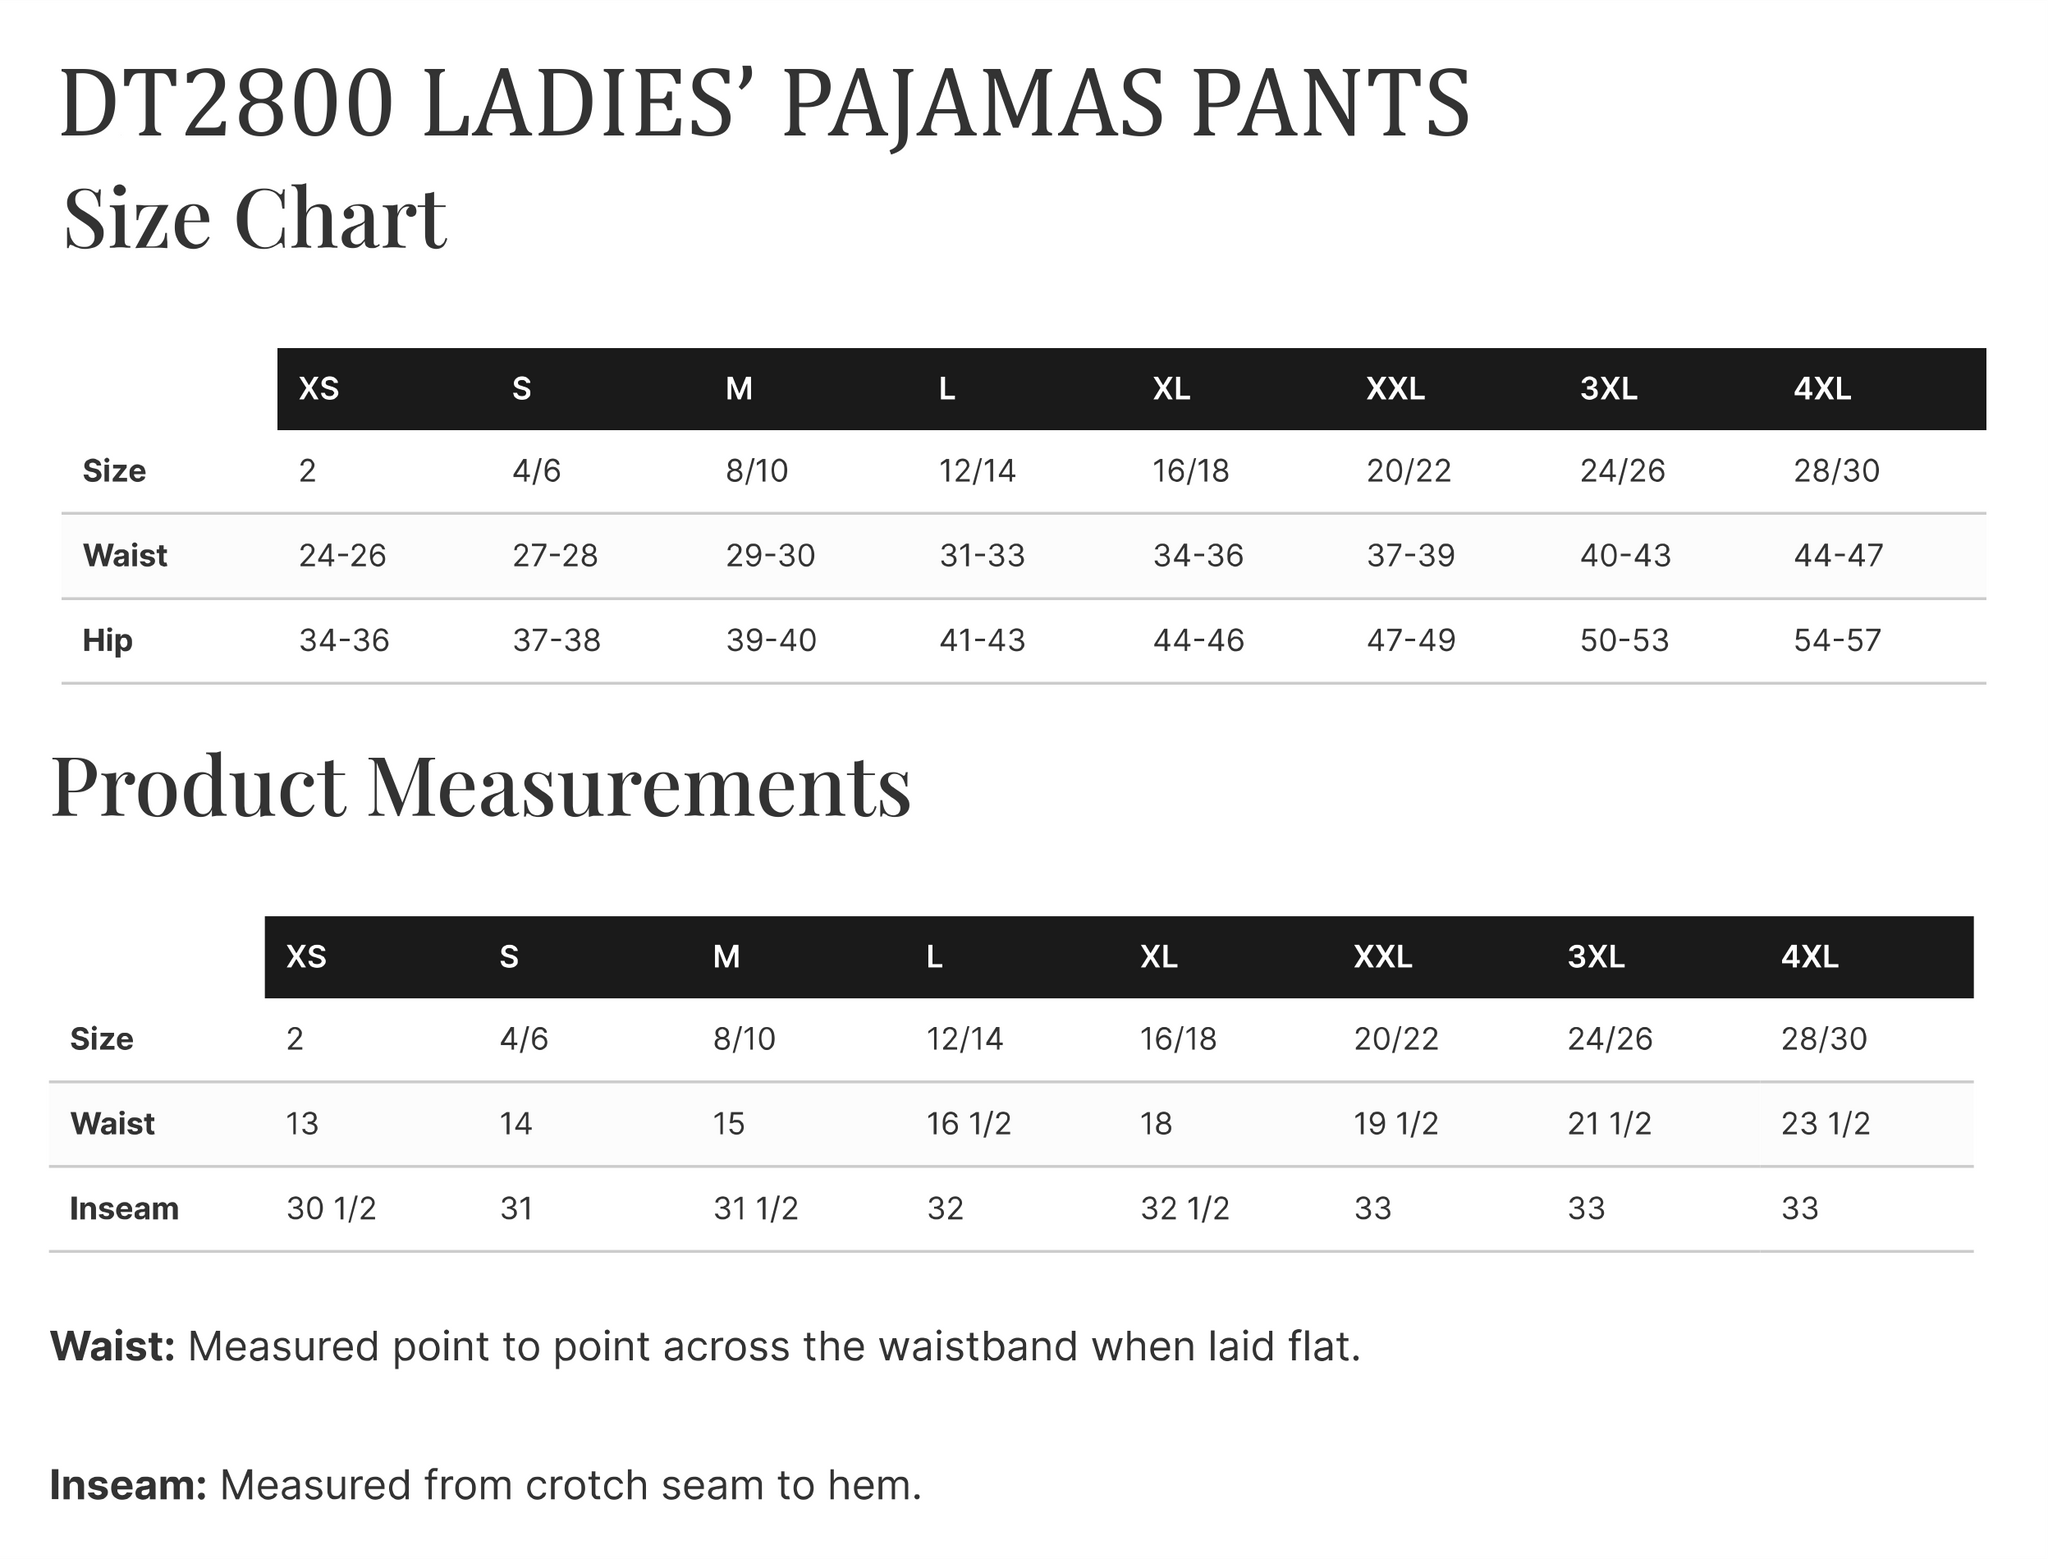The image size is (2048, 1559).
Task: Click XL header in Product Measurements table
Action: pos(1159,957)
